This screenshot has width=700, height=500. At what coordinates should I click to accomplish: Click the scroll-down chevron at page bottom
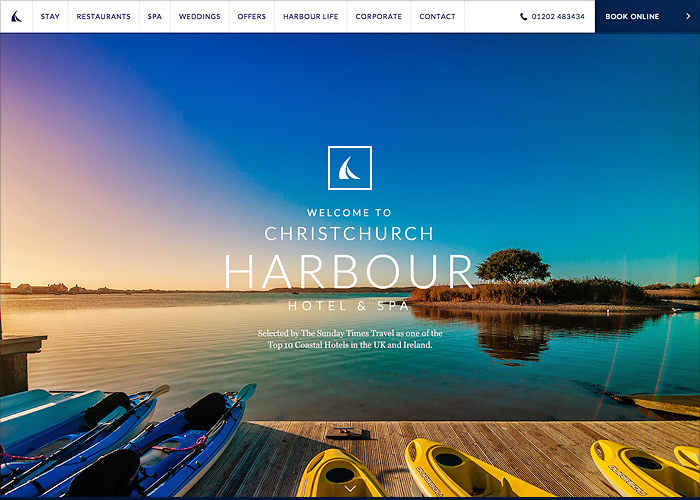point(350,489)
